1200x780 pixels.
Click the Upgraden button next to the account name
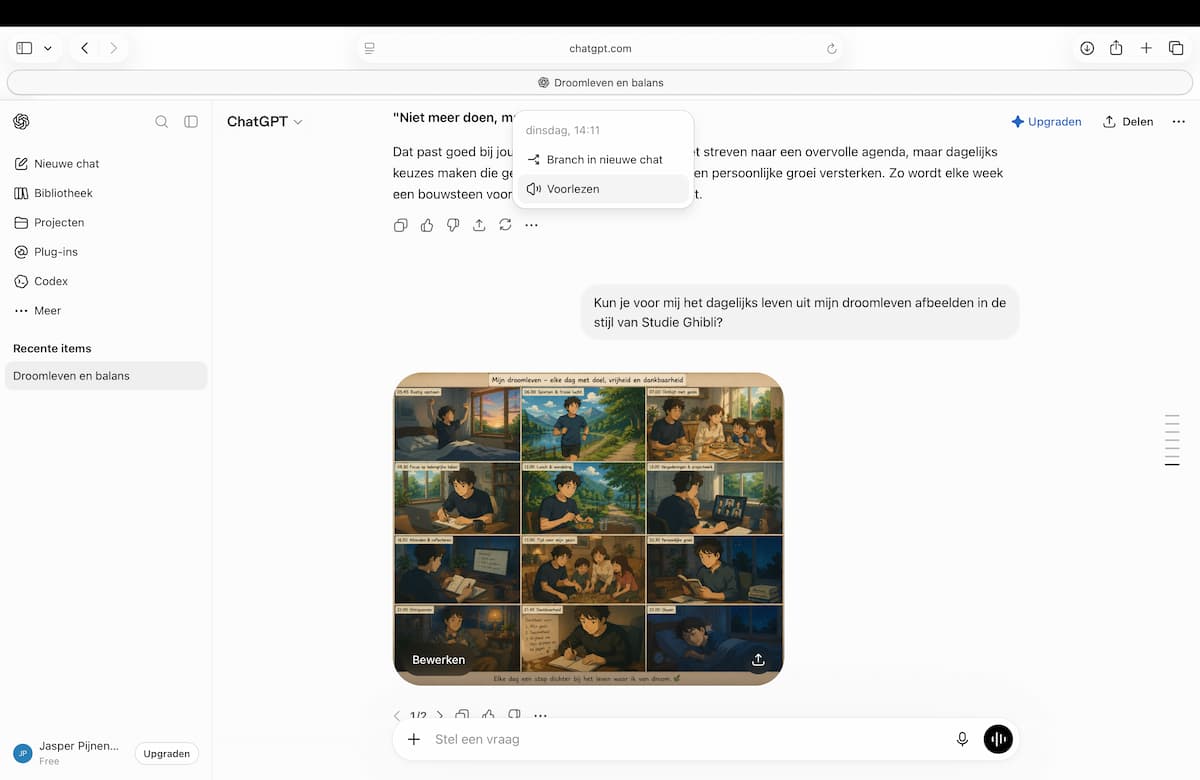(167, 754)
